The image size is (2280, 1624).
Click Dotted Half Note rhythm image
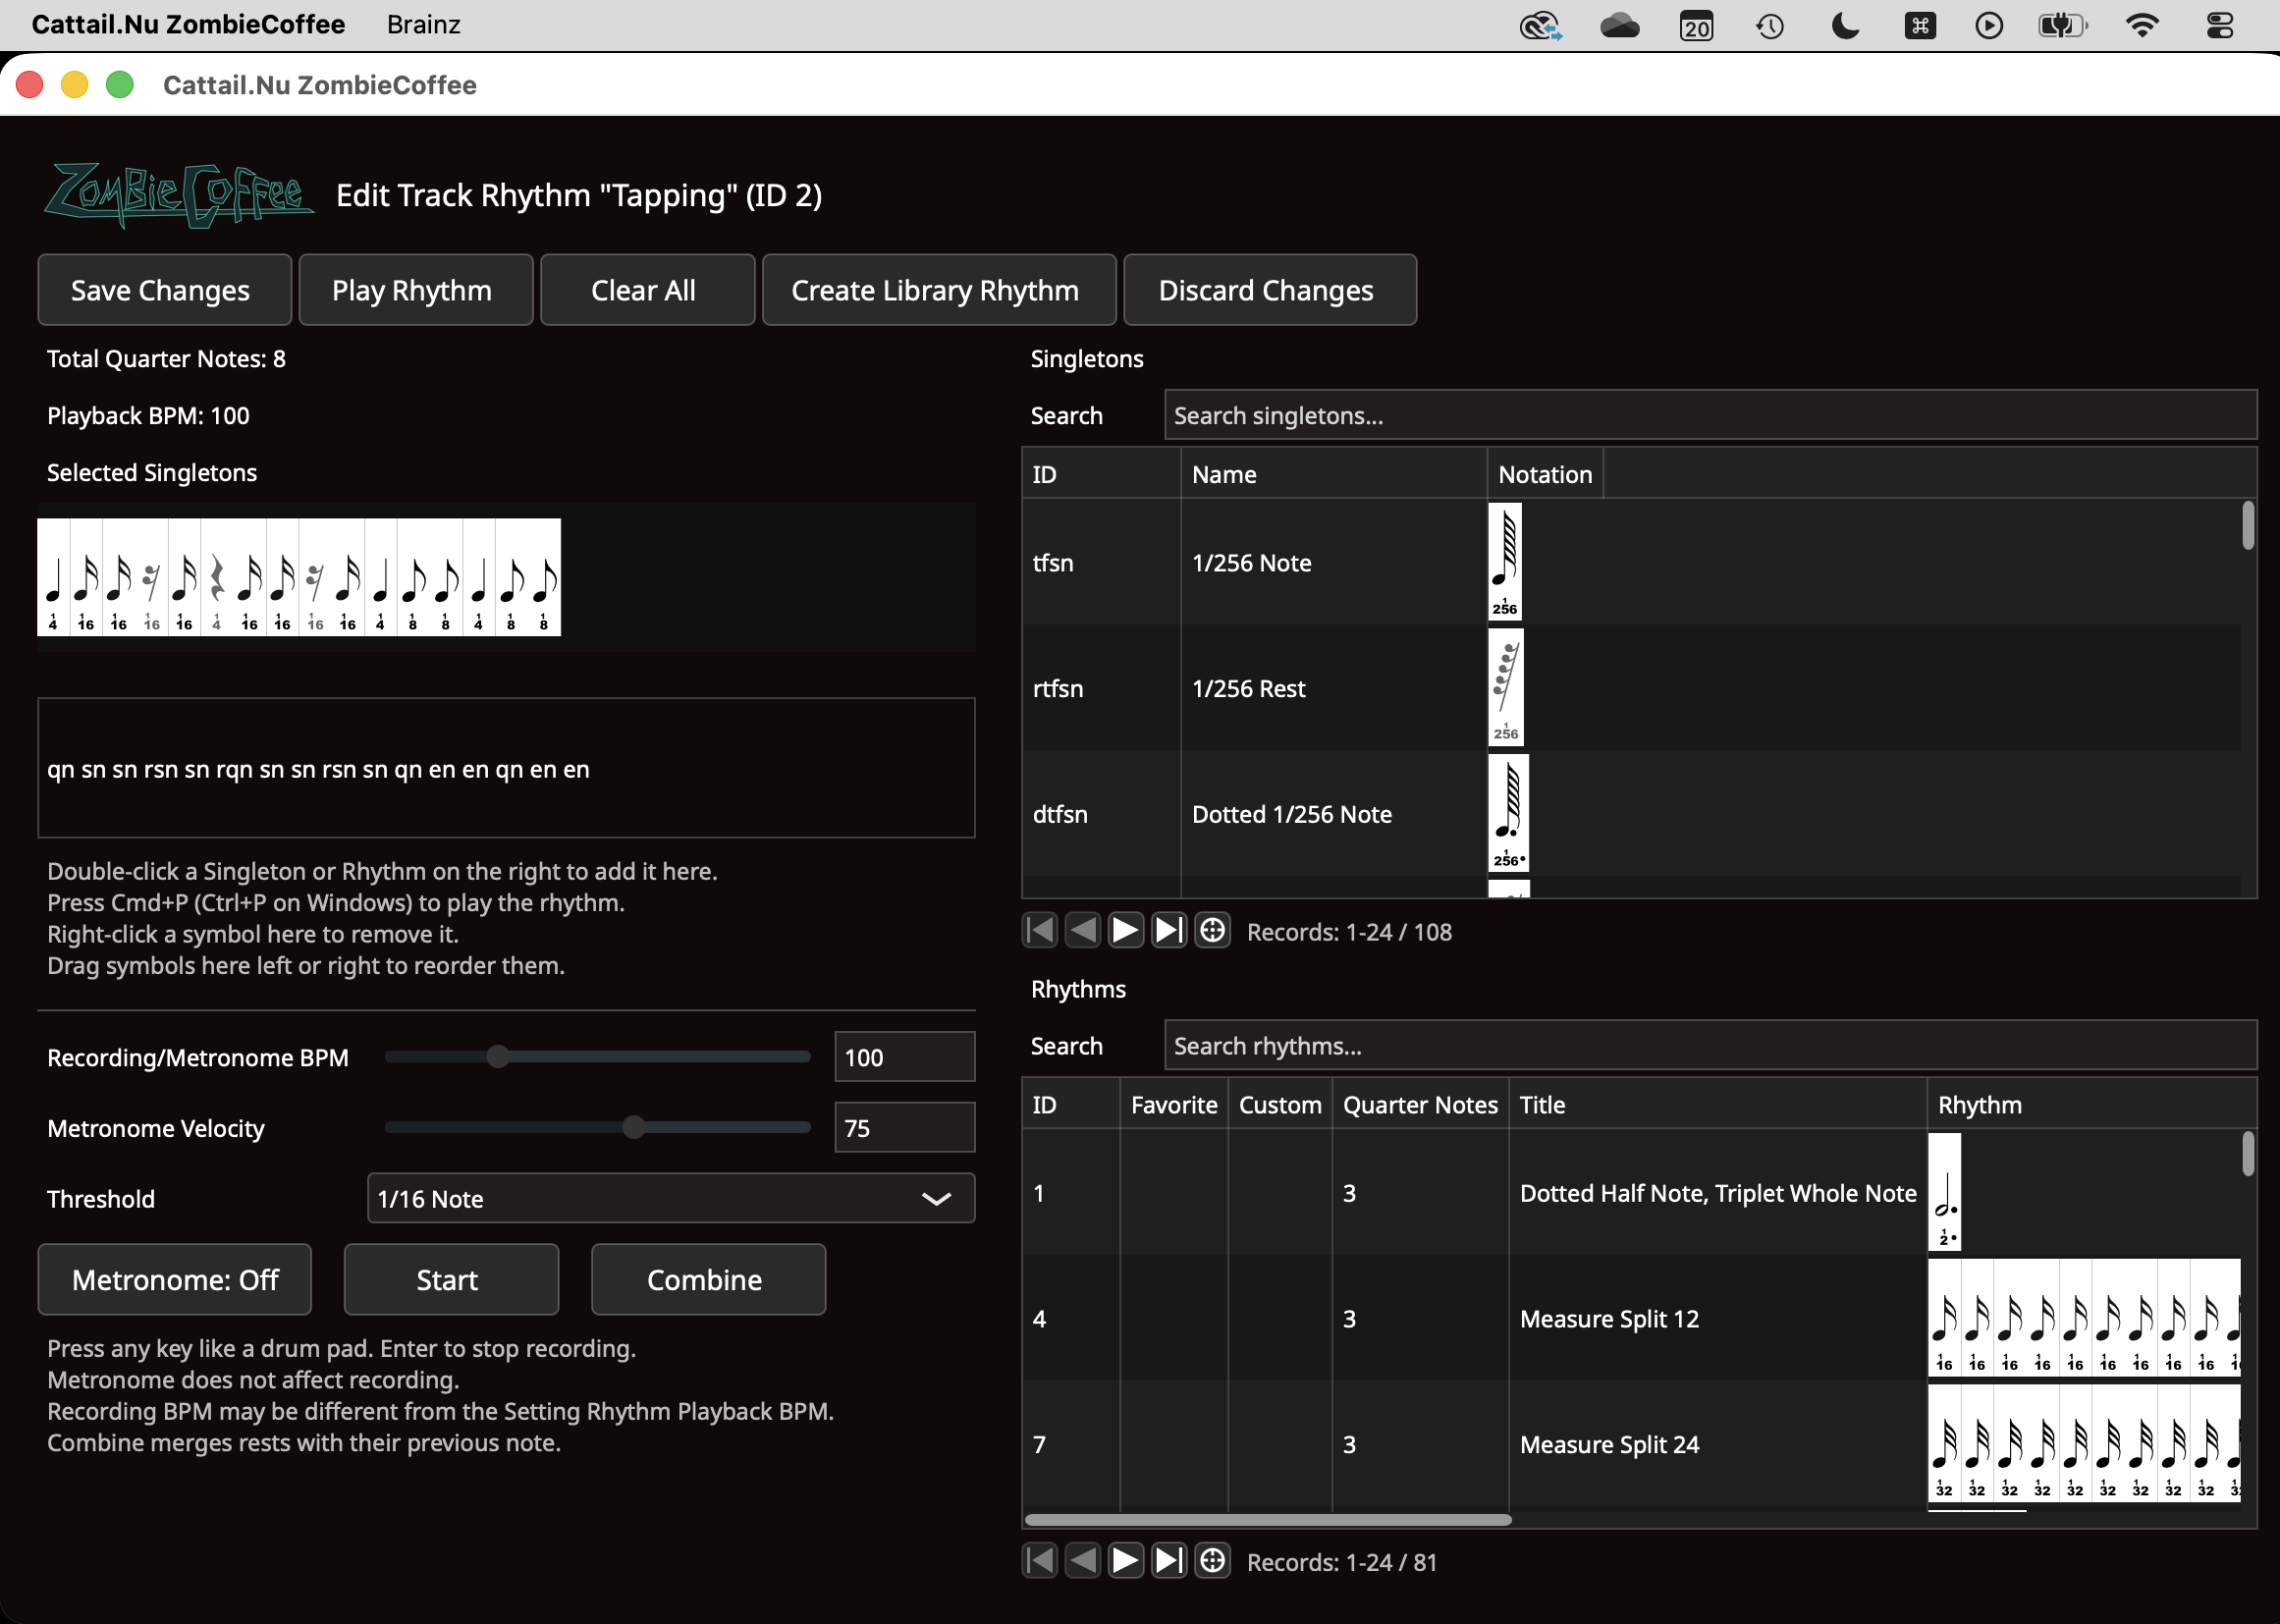click(x=1944, y=1192)
